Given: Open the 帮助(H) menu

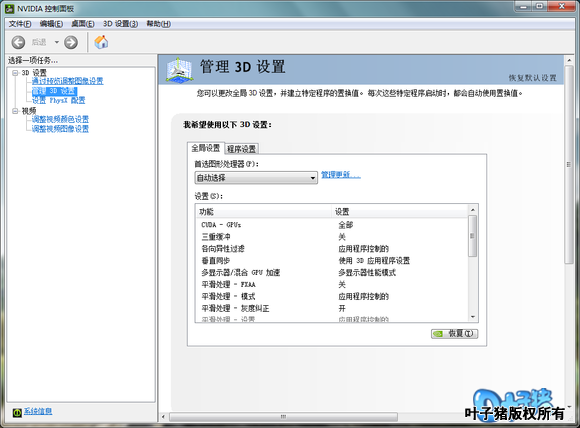Looking at the screenshot, I should (x=158, y=24).
